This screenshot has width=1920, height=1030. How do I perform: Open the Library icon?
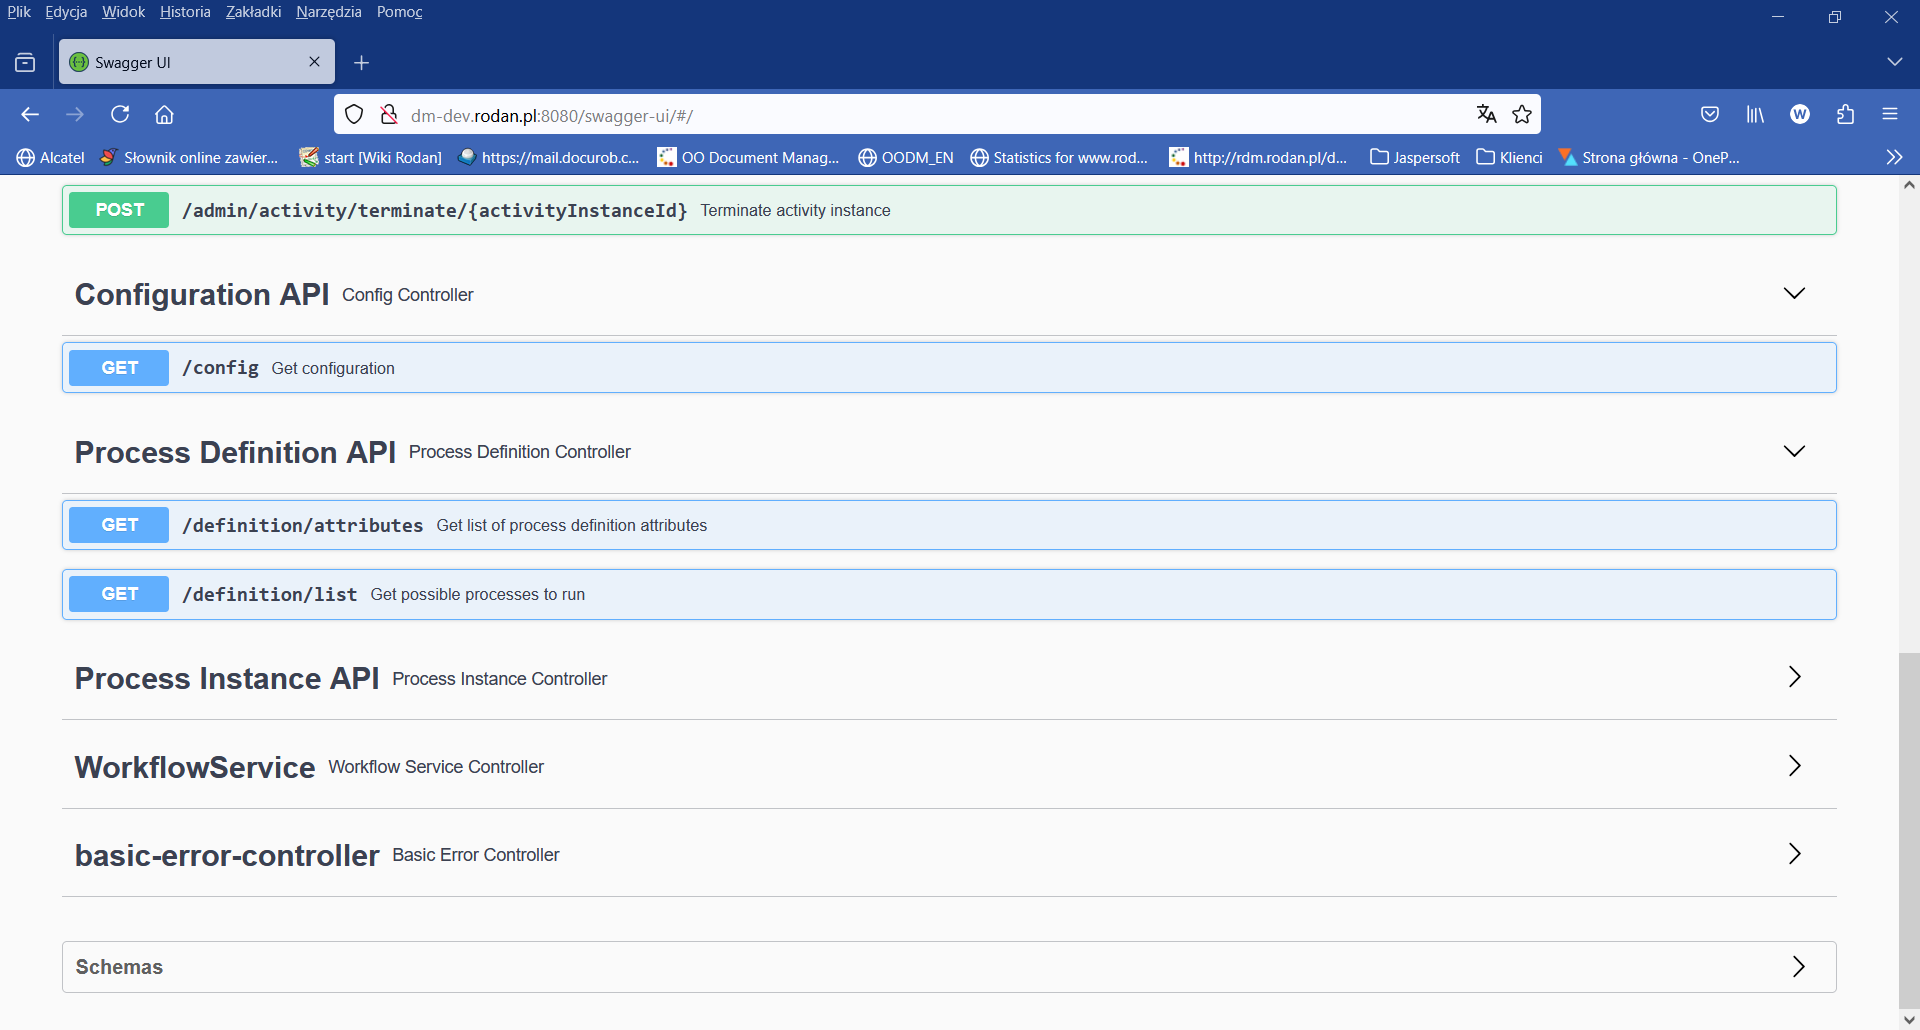point(1755,114)
